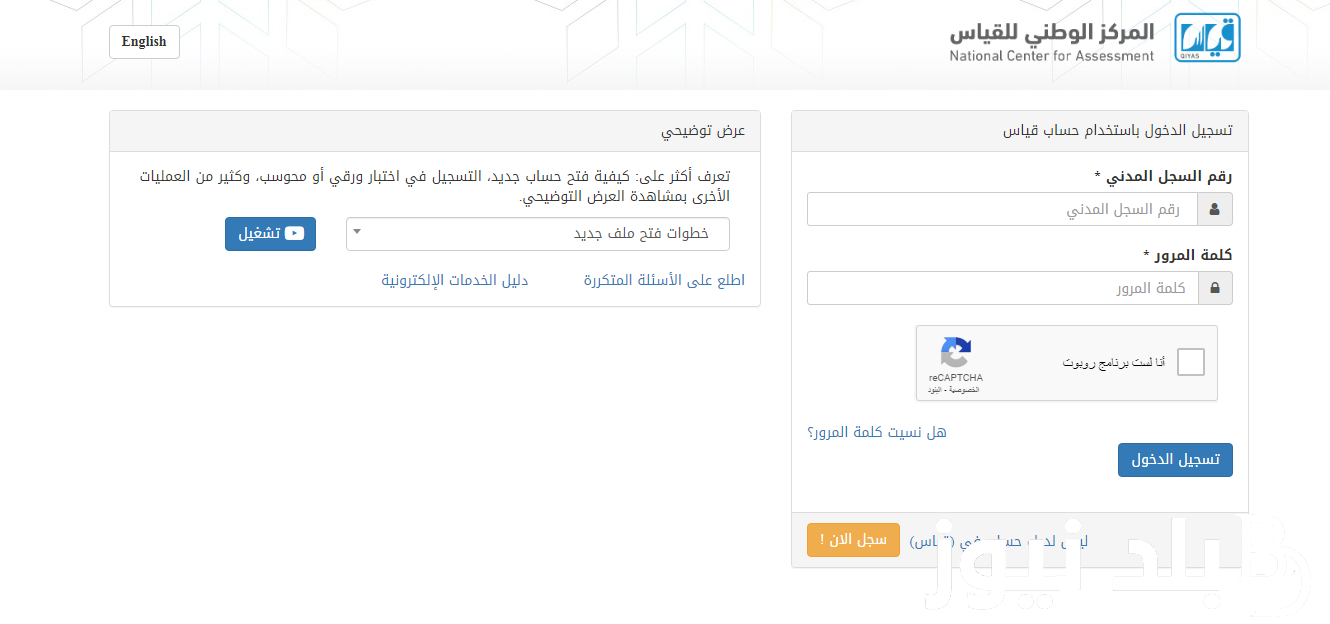Click the سجل الآن register button
The height and width of the screenshot is (624, 1330).
tap(853, 540)
